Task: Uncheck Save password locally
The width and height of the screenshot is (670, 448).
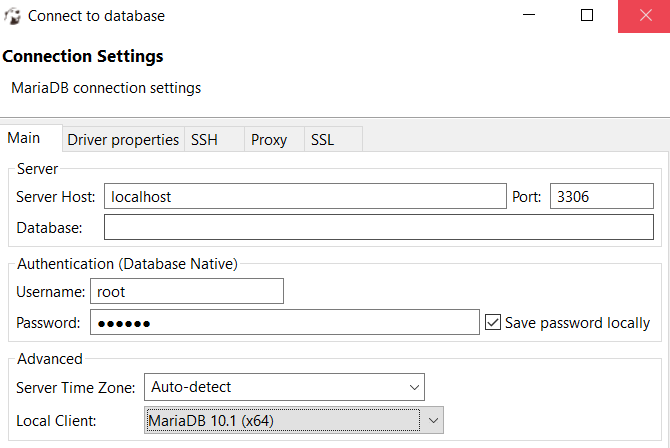Action: pos(493,322)
